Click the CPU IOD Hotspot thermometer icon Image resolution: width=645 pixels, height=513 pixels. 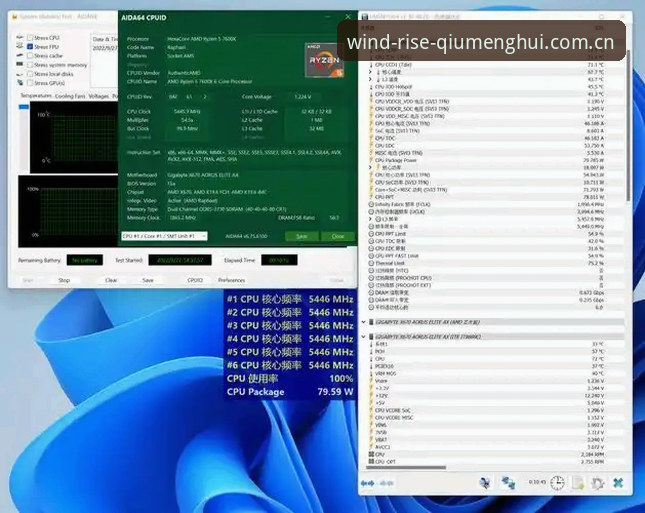pyautogui.click(x=371, y=87)
